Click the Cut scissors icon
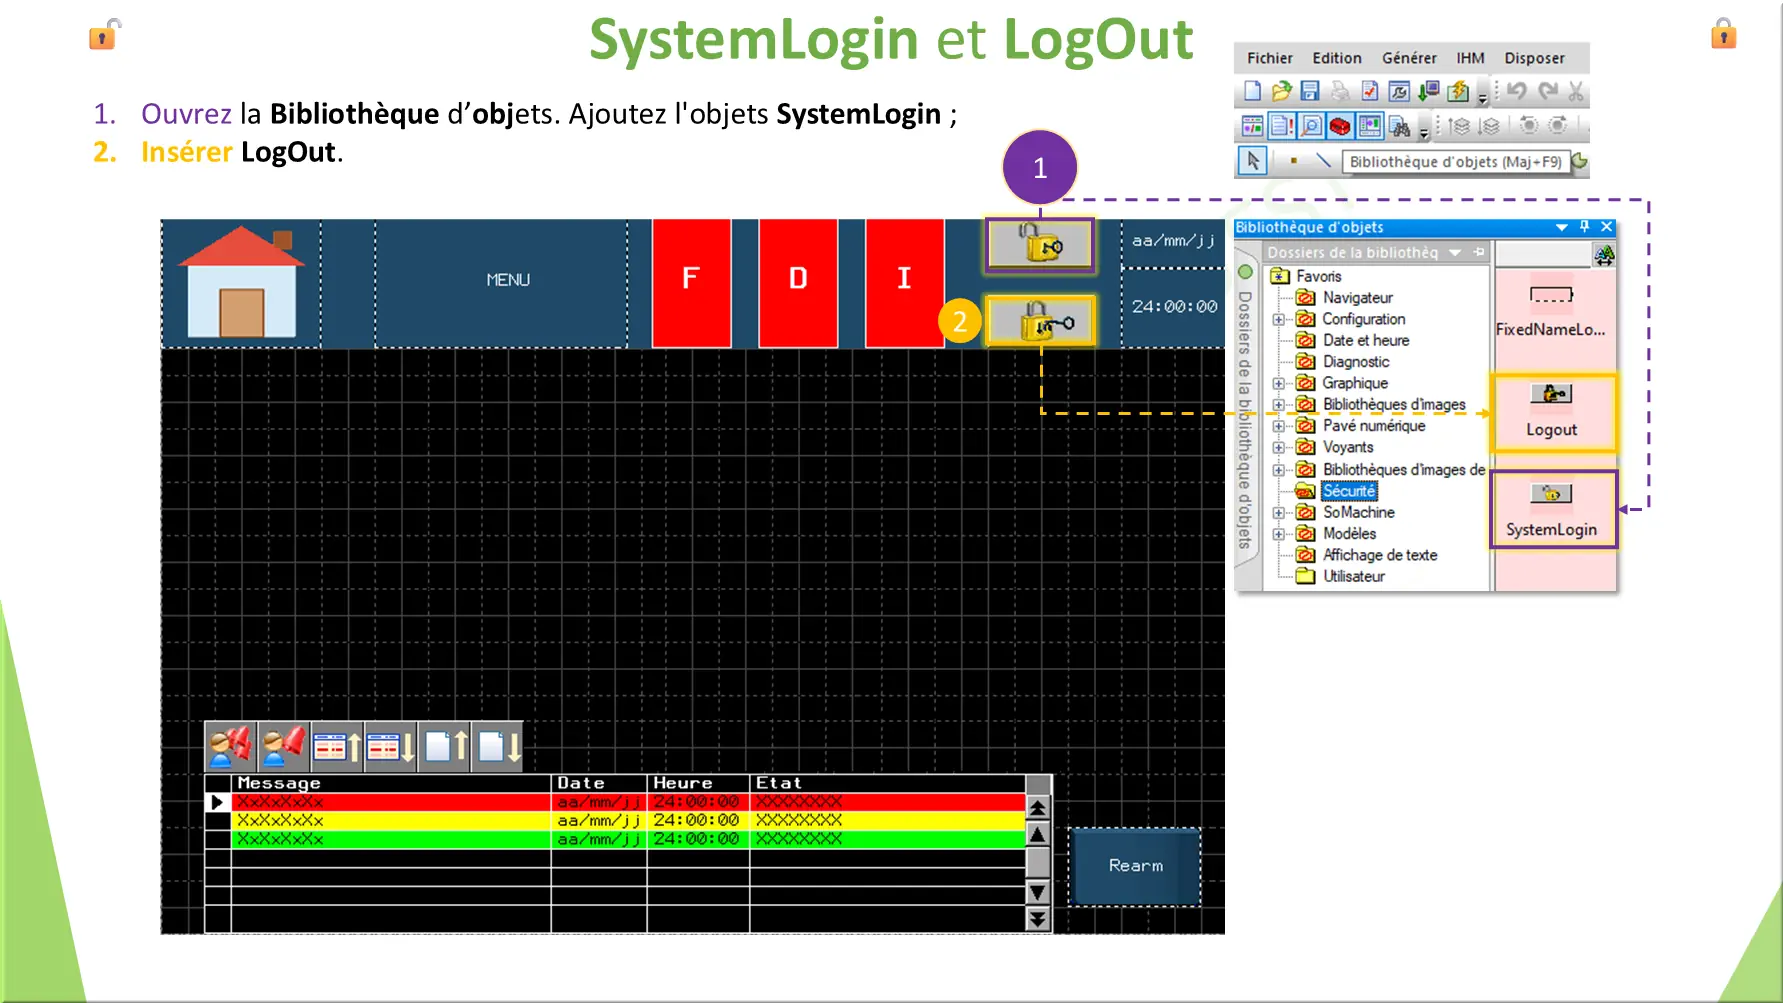Viewport: 1783px width, 1003px height. (1576, 92)
